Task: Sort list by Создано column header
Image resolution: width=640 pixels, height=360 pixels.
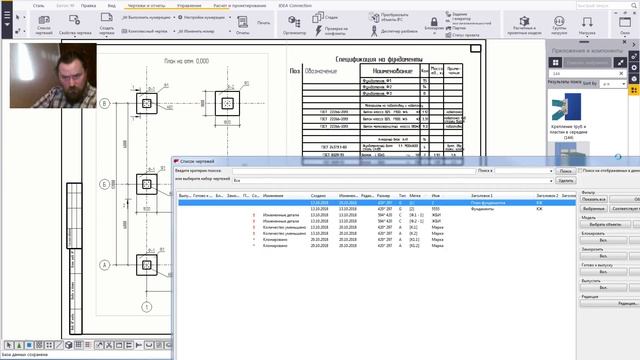Action: [x=318, y=196]
